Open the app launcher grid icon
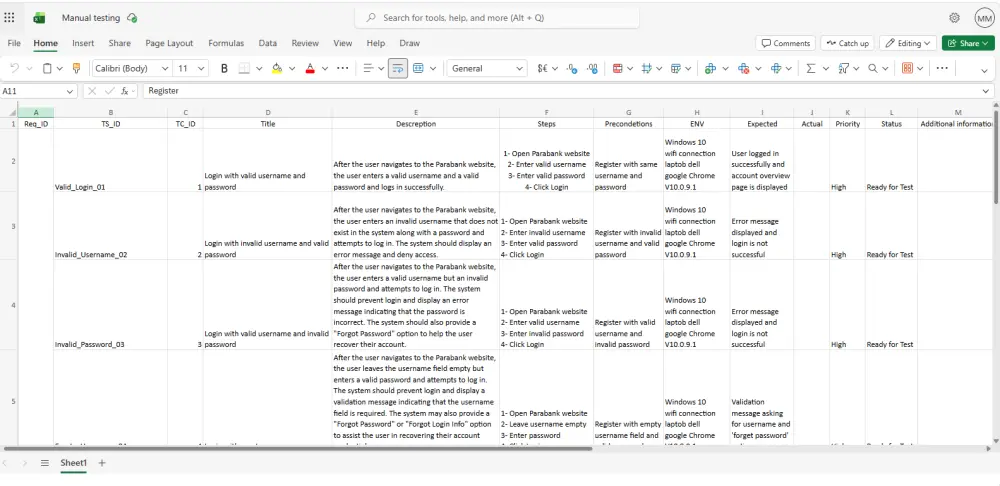Image resolution: width=1000 pixels, height=486 pixels. [9, 18]
